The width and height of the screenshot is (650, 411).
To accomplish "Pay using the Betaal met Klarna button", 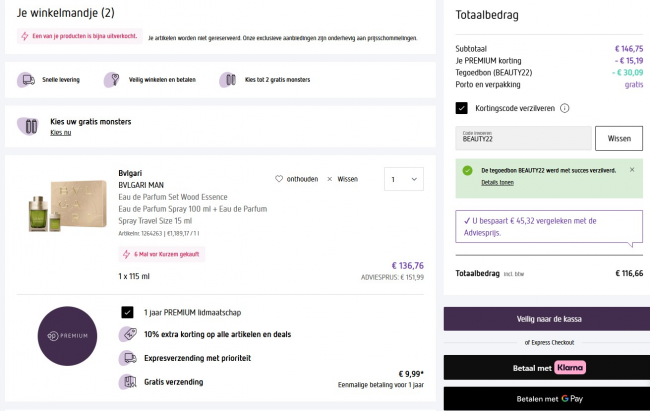I will pyautogui.click(x=543, y=366).
